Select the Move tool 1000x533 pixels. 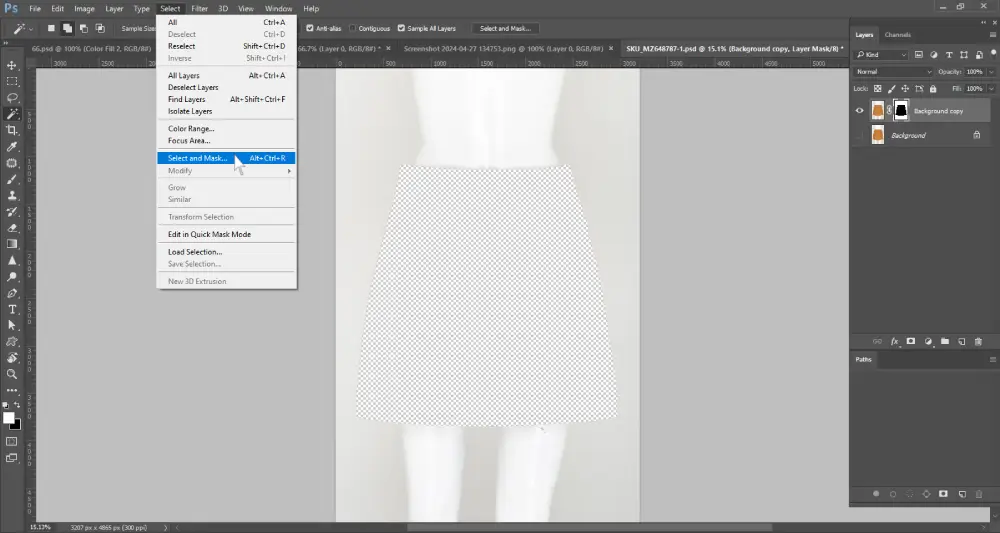point(11,65)
